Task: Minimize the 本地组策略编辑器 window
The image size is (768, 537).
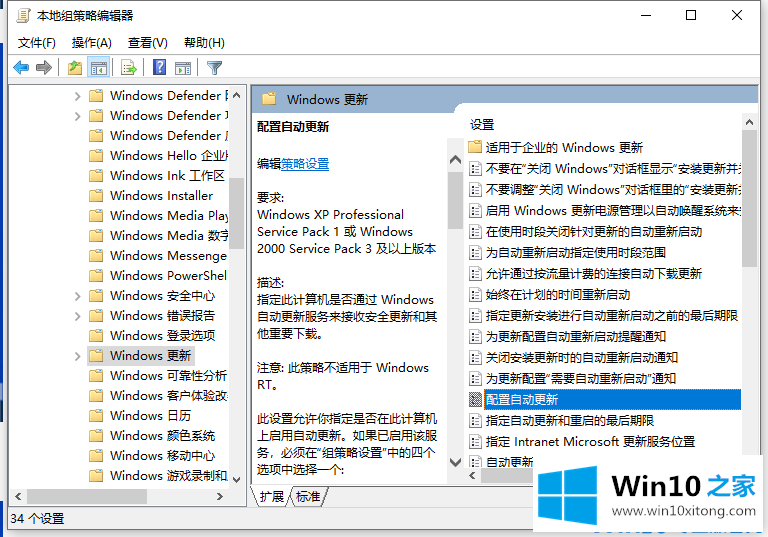Action: 646,15
